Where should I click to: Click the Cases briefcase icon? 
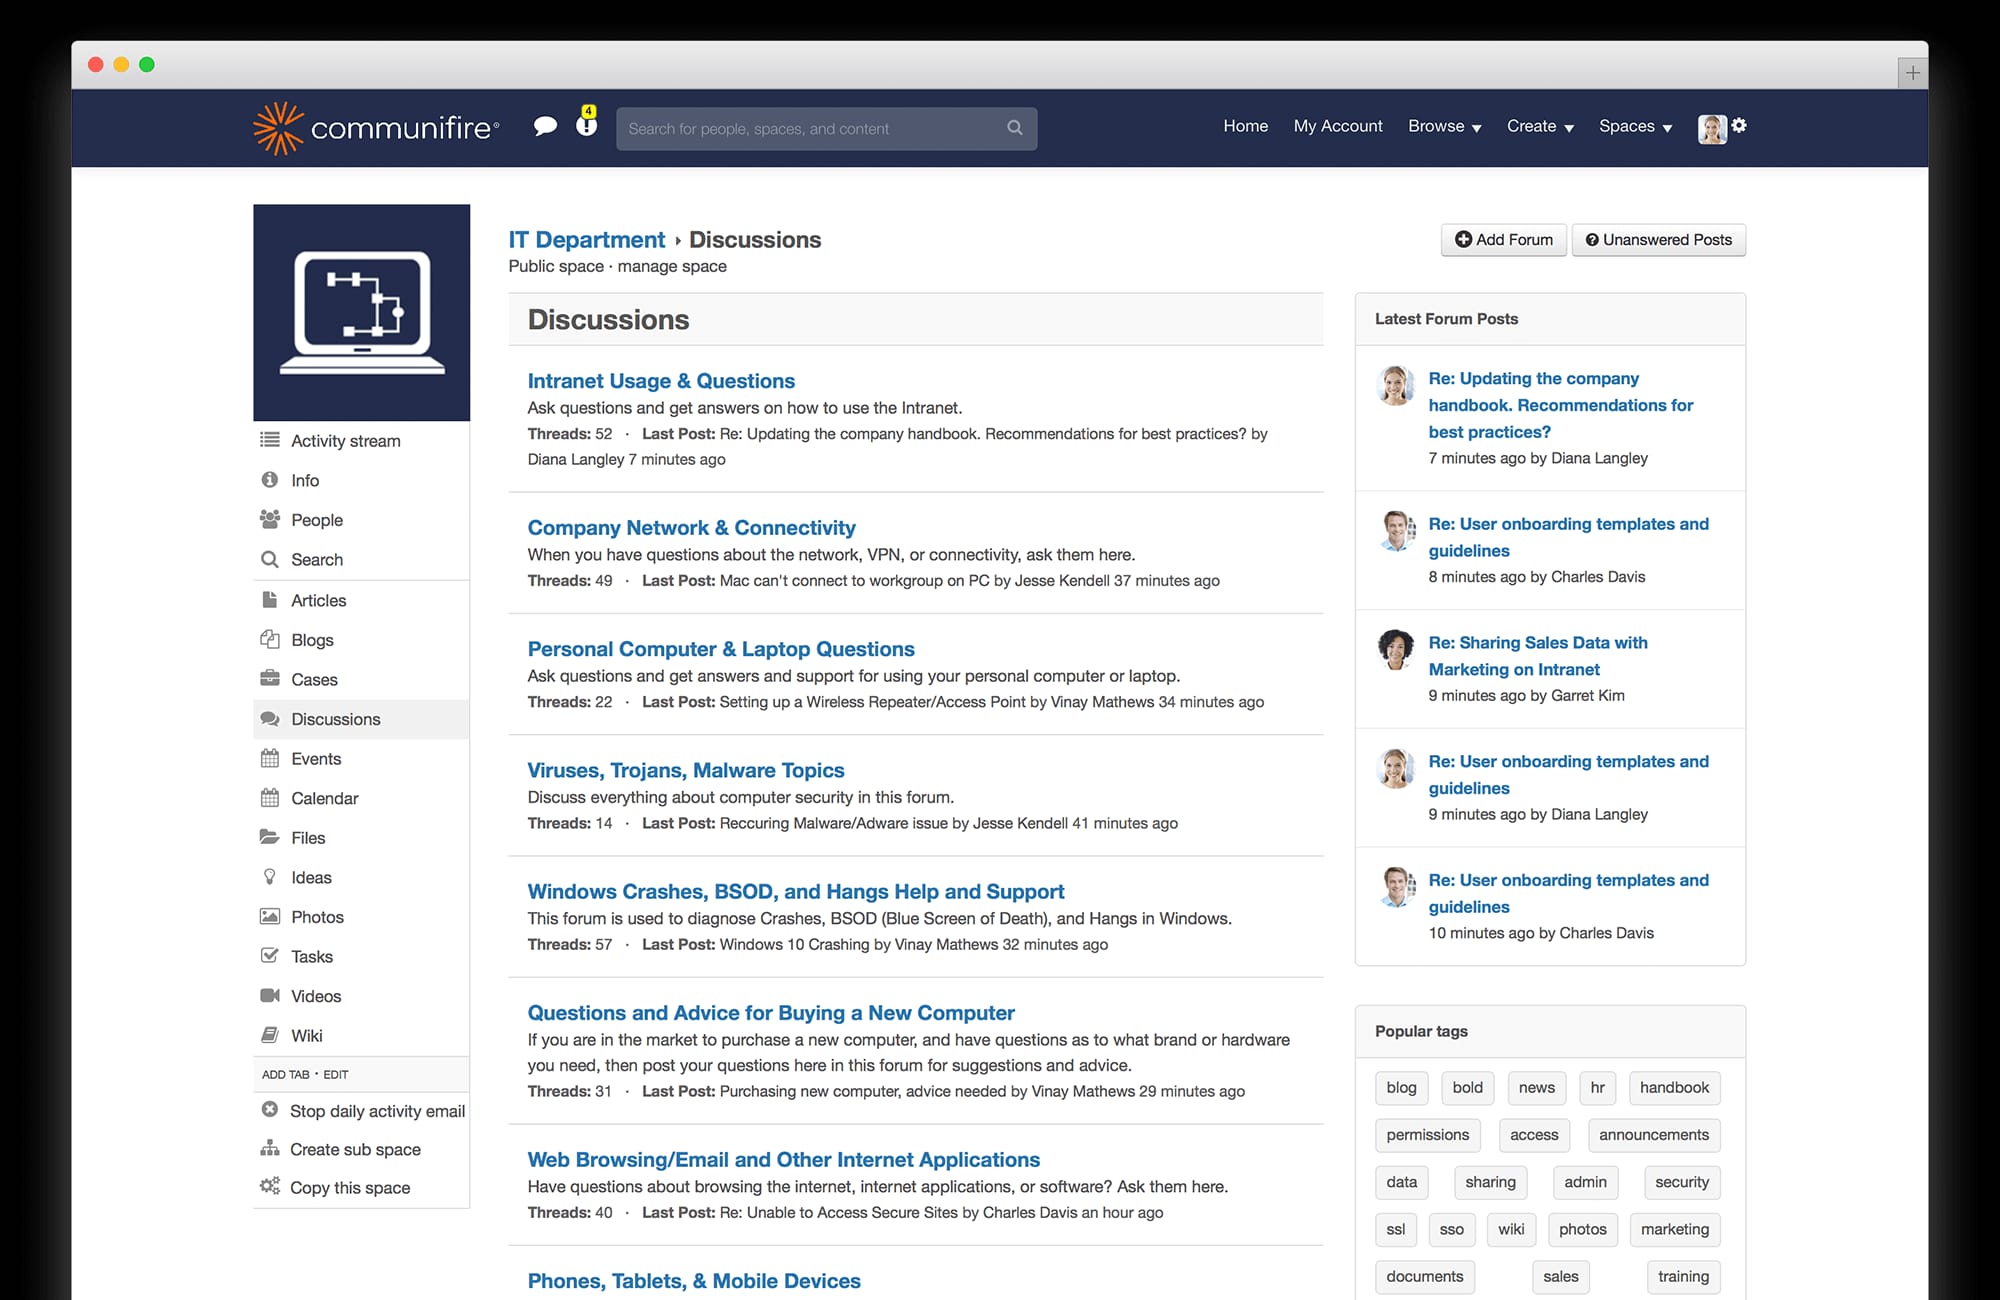(270, 679)
